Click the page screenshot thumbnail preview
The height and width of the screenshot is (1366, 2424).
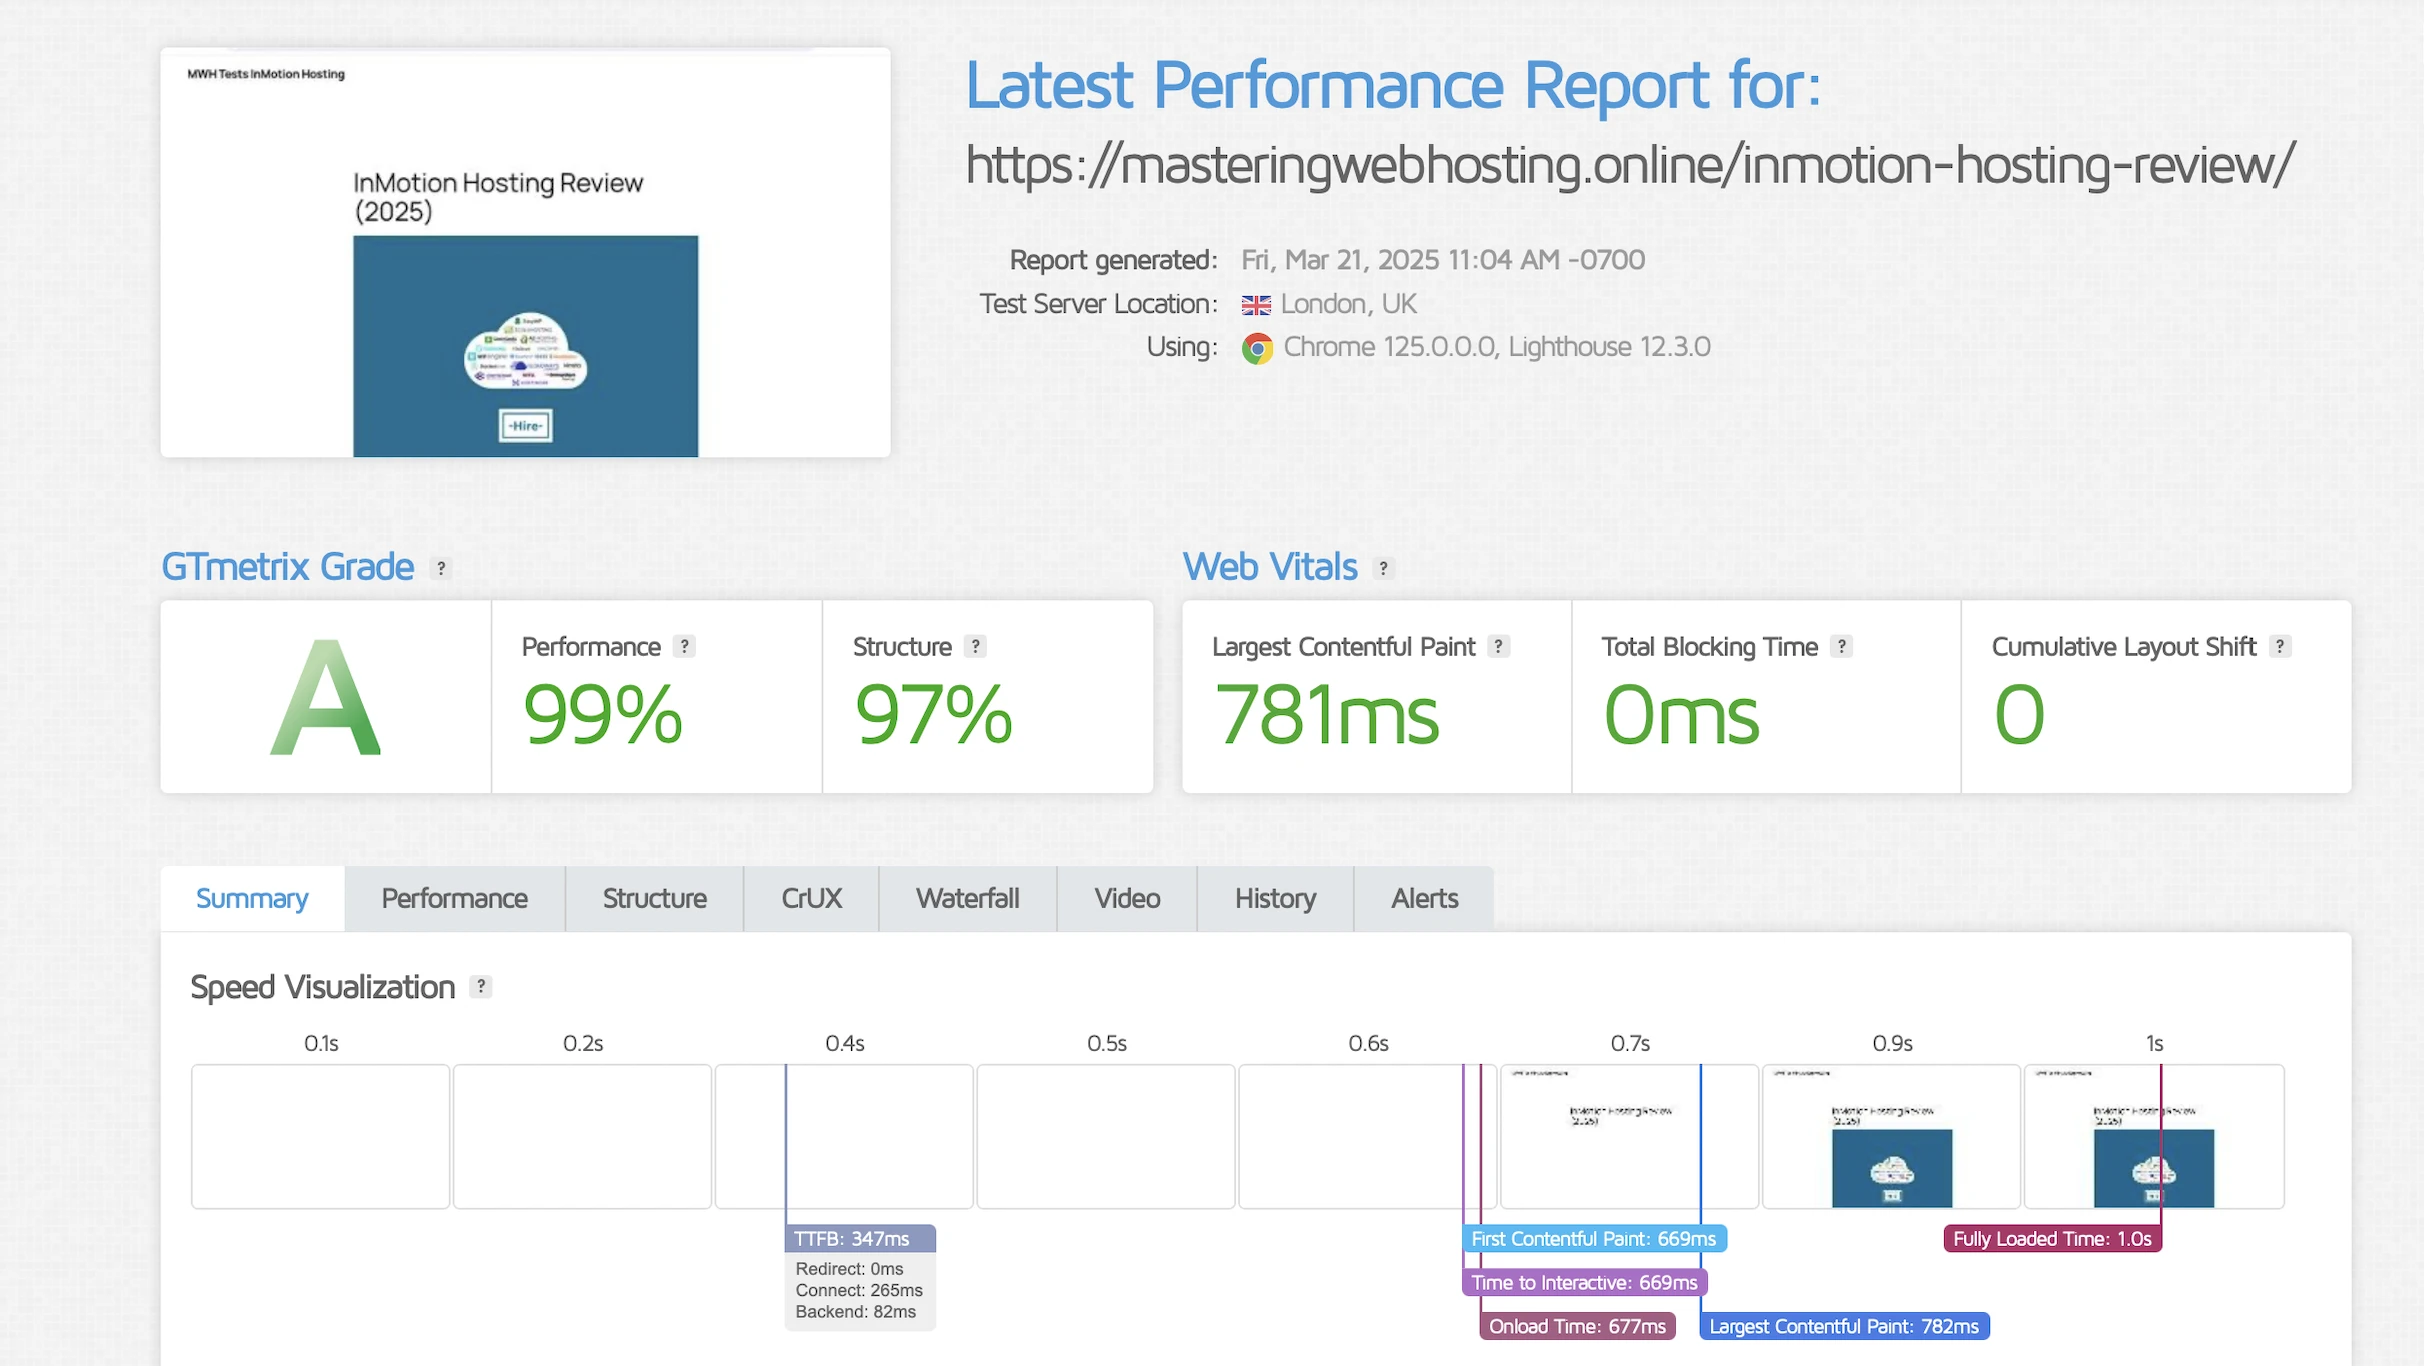coord(525,253)
